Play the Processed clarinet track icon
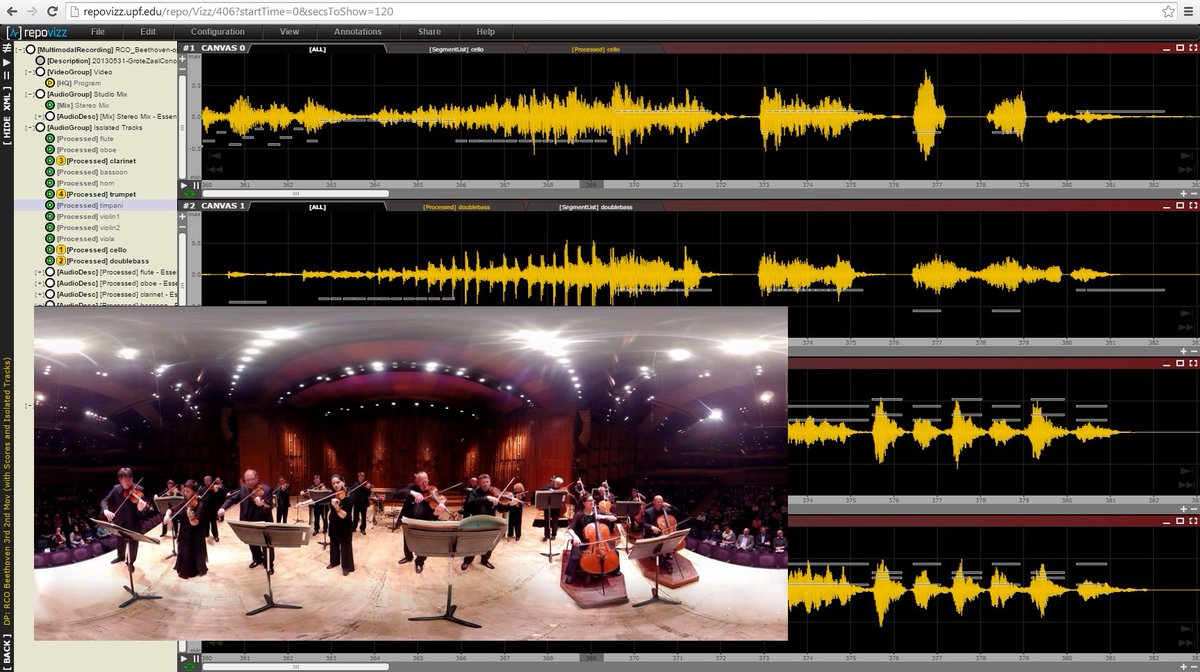 pyautogui.click(x=50, y=160)
